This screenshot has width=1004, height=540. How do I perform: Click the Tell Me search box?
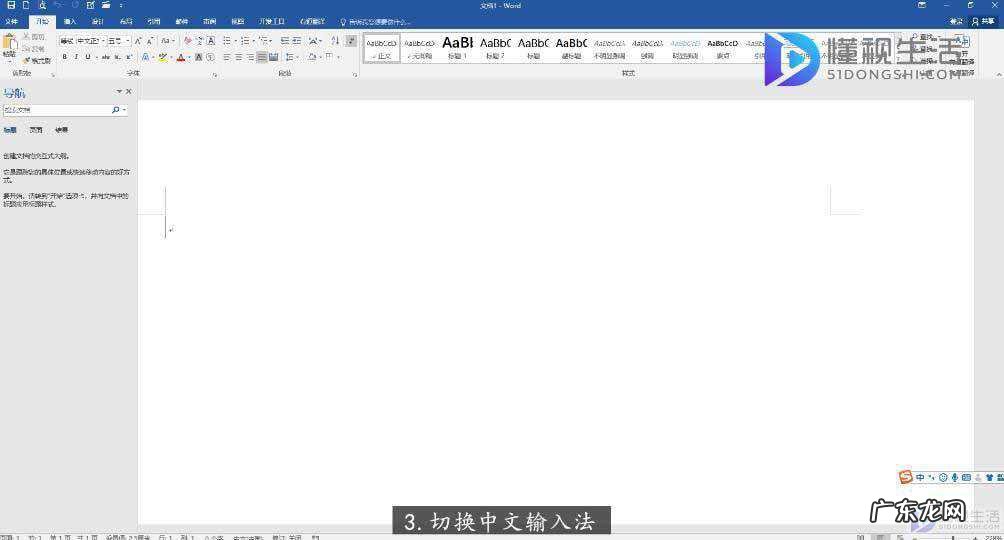(375, 22)
